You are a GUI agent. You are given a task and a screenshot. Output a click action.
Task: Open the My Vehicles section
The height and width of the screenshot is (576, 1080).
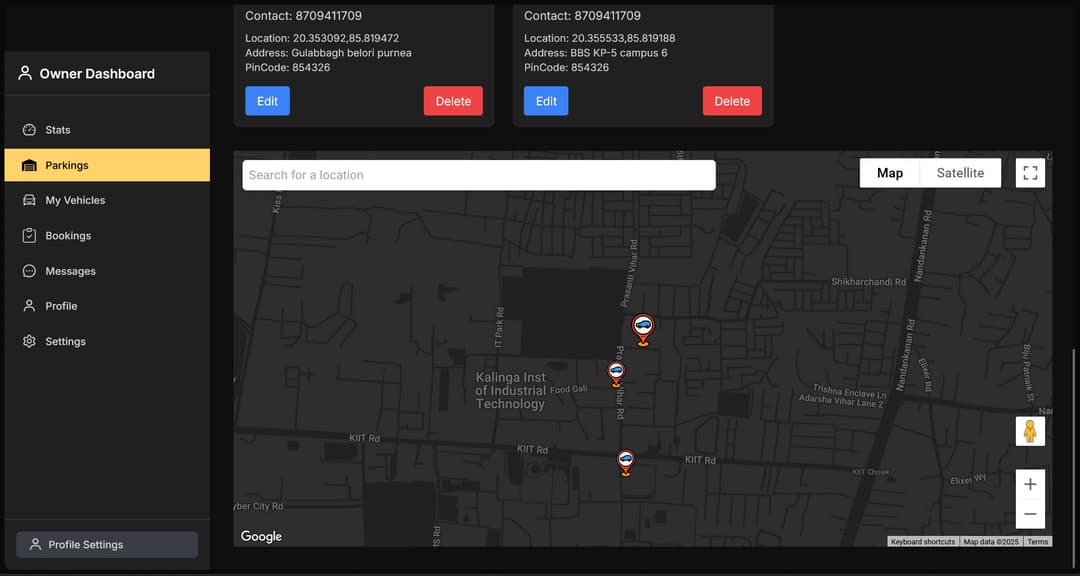(29, 199)
